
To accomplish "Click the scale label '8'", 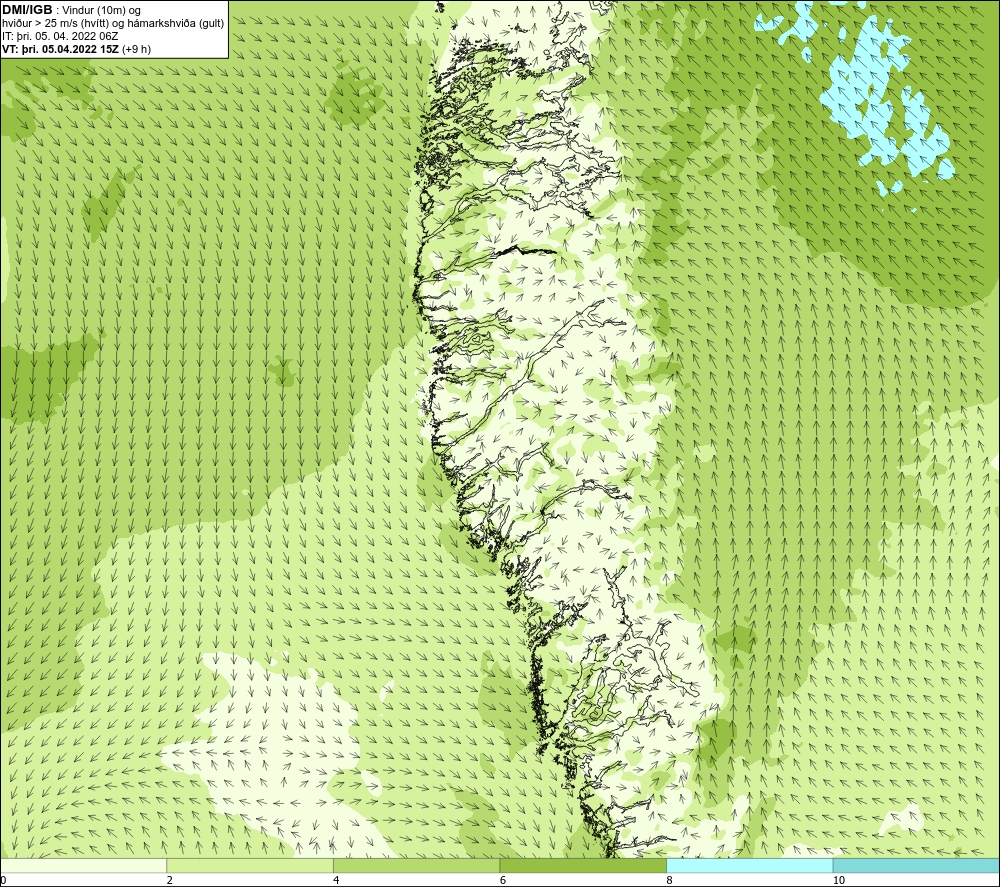I will coord(669,880).
